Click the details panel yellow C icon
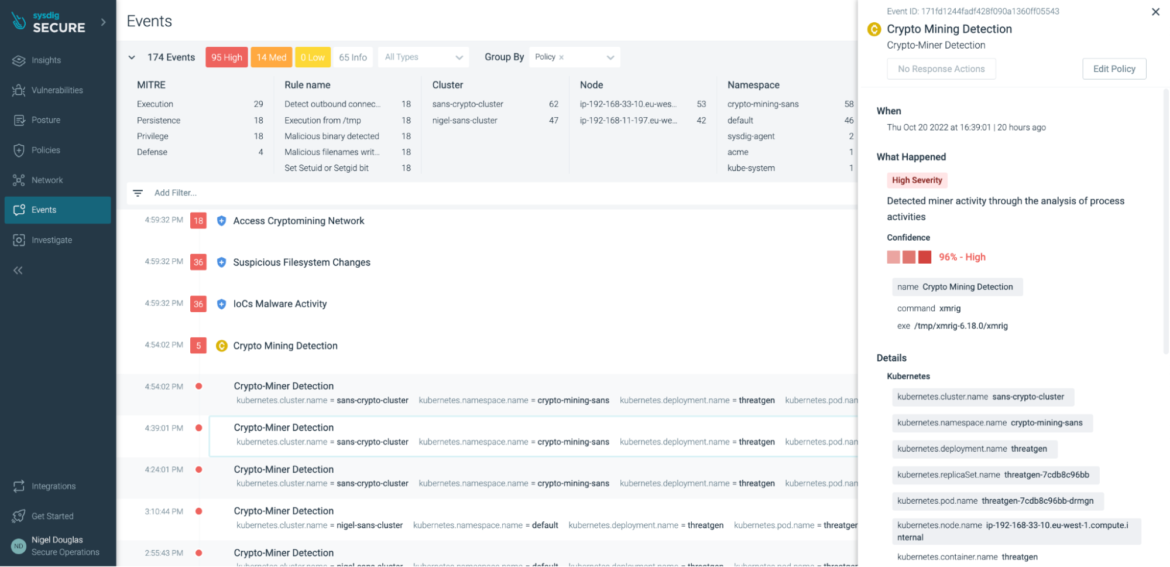The image size is (1170, 567). (875, 30)
